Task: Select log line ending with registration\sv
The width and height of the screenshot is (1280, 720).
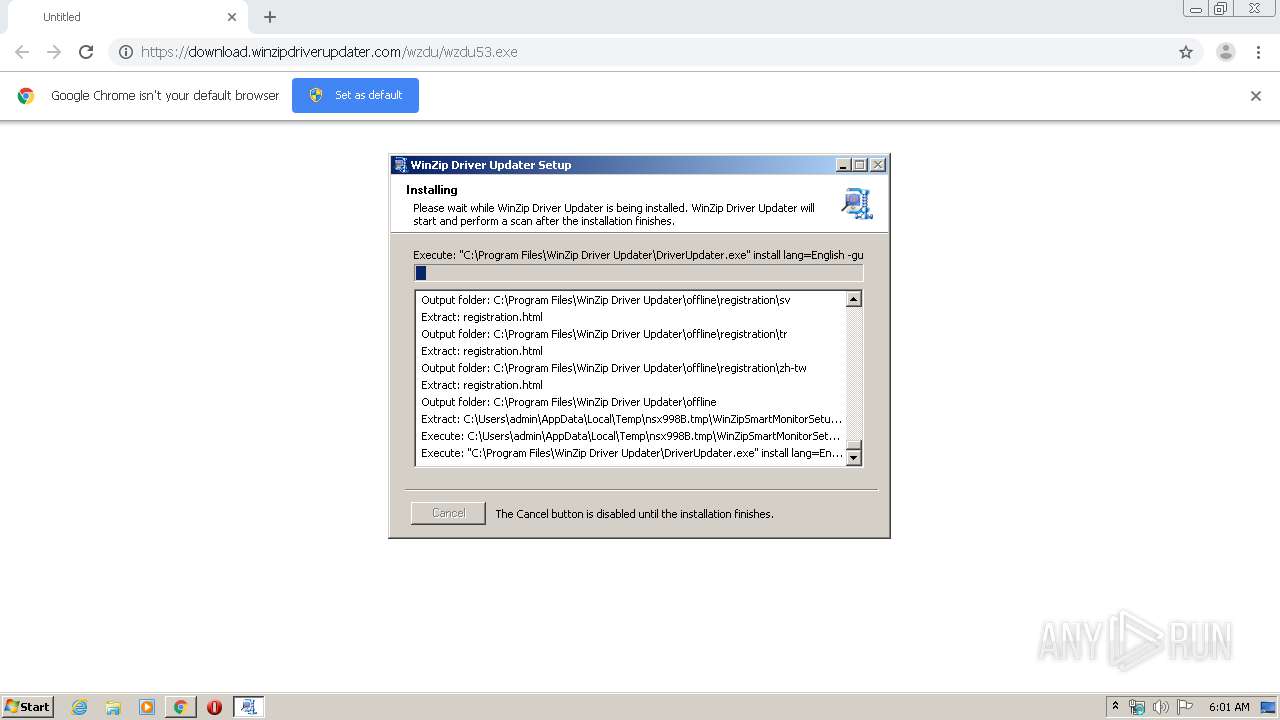Action: (x=606, y=300)
